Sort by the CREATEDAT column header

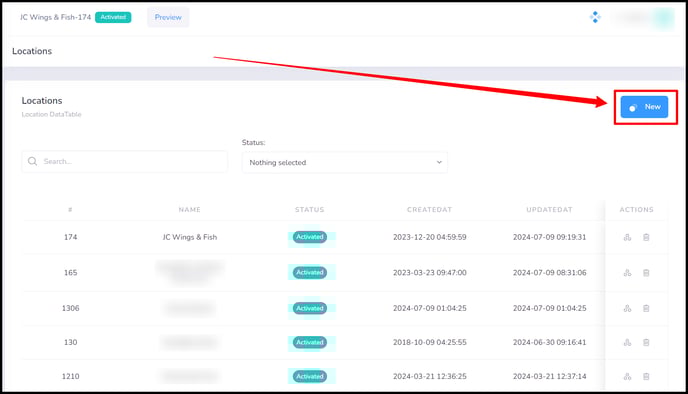click(429, 210)
